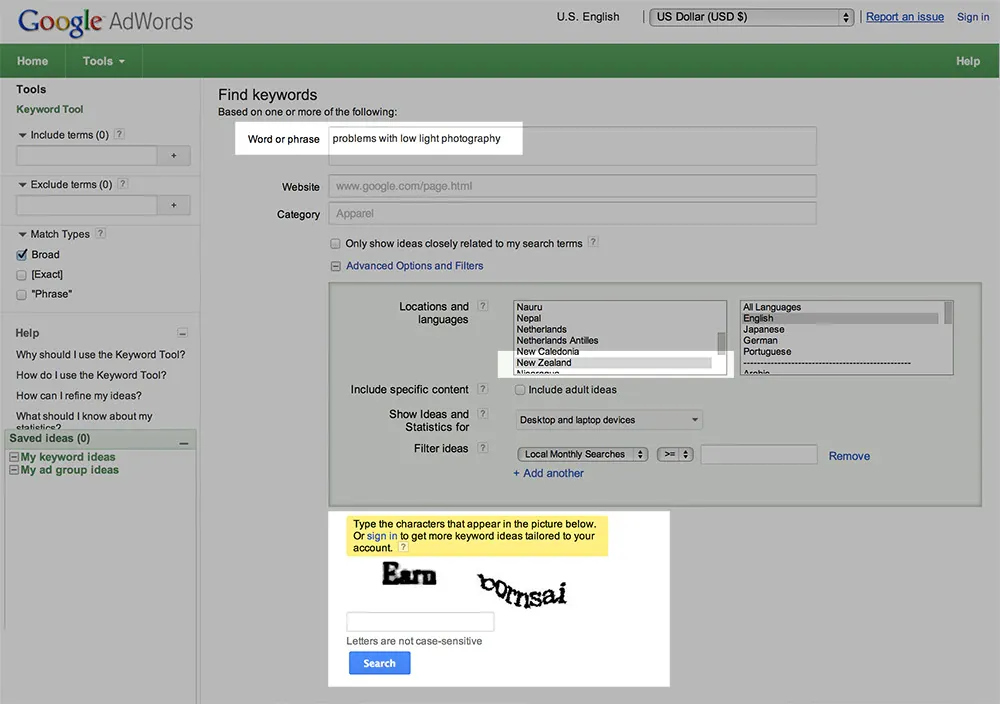Open help icon next to Match Types

tap(100, 233)
